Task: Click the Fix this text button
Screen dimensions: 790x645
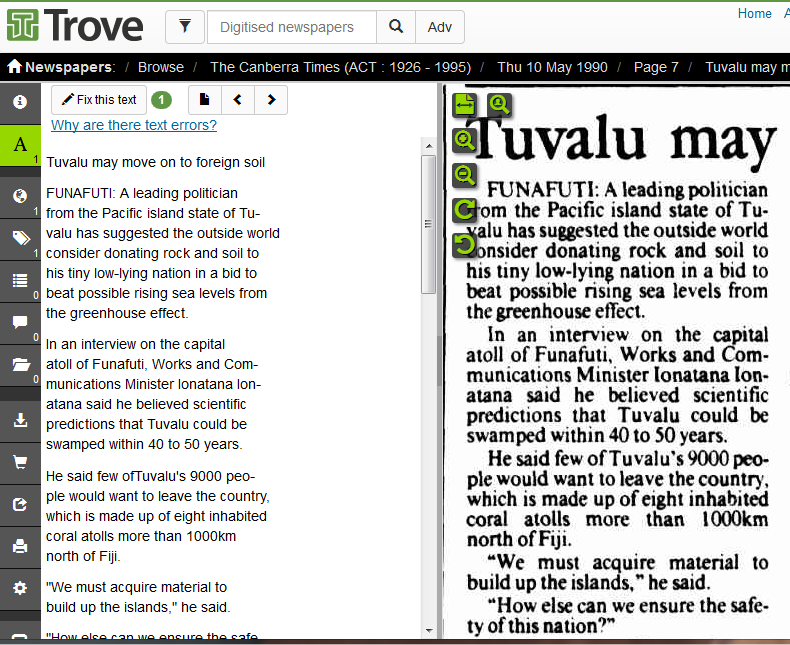Action: (x=99, y=100)
